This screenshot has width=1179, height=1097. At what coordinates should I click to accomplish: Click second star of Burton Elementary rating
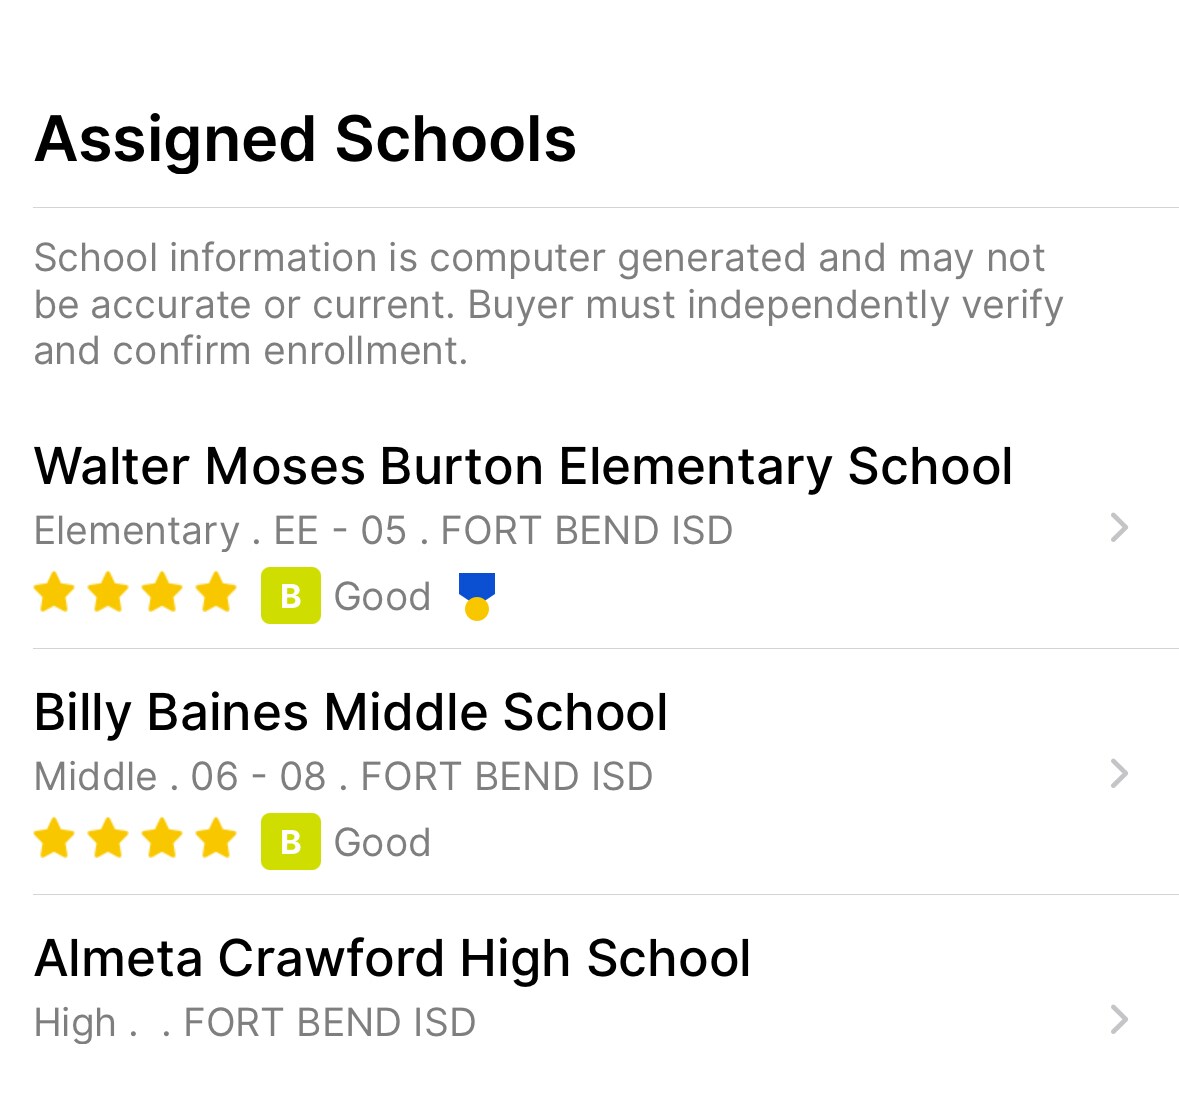click(108, 594)
